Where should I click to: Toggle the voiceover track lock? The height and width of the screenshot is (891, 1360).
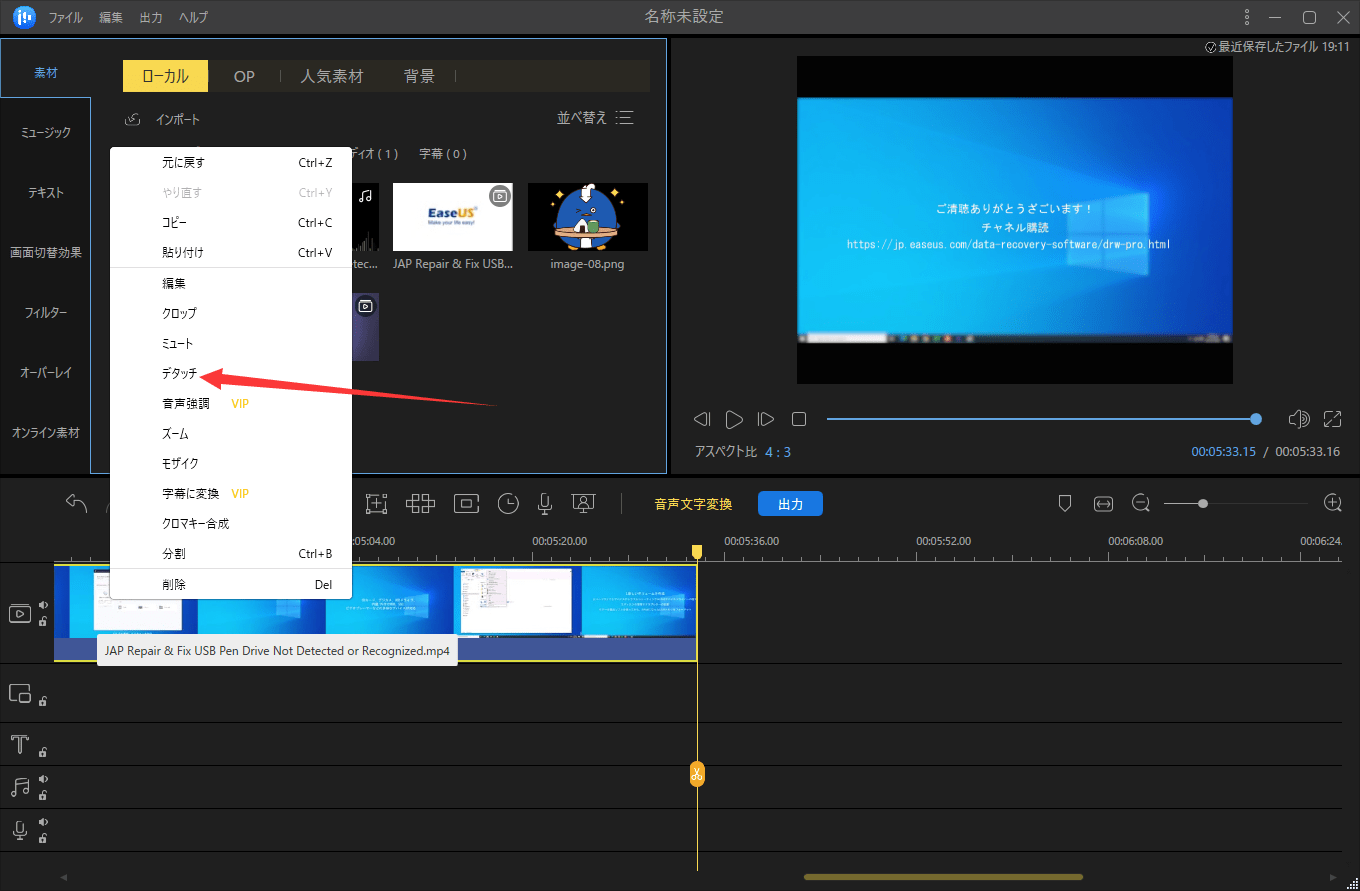[x=43, y=839]
